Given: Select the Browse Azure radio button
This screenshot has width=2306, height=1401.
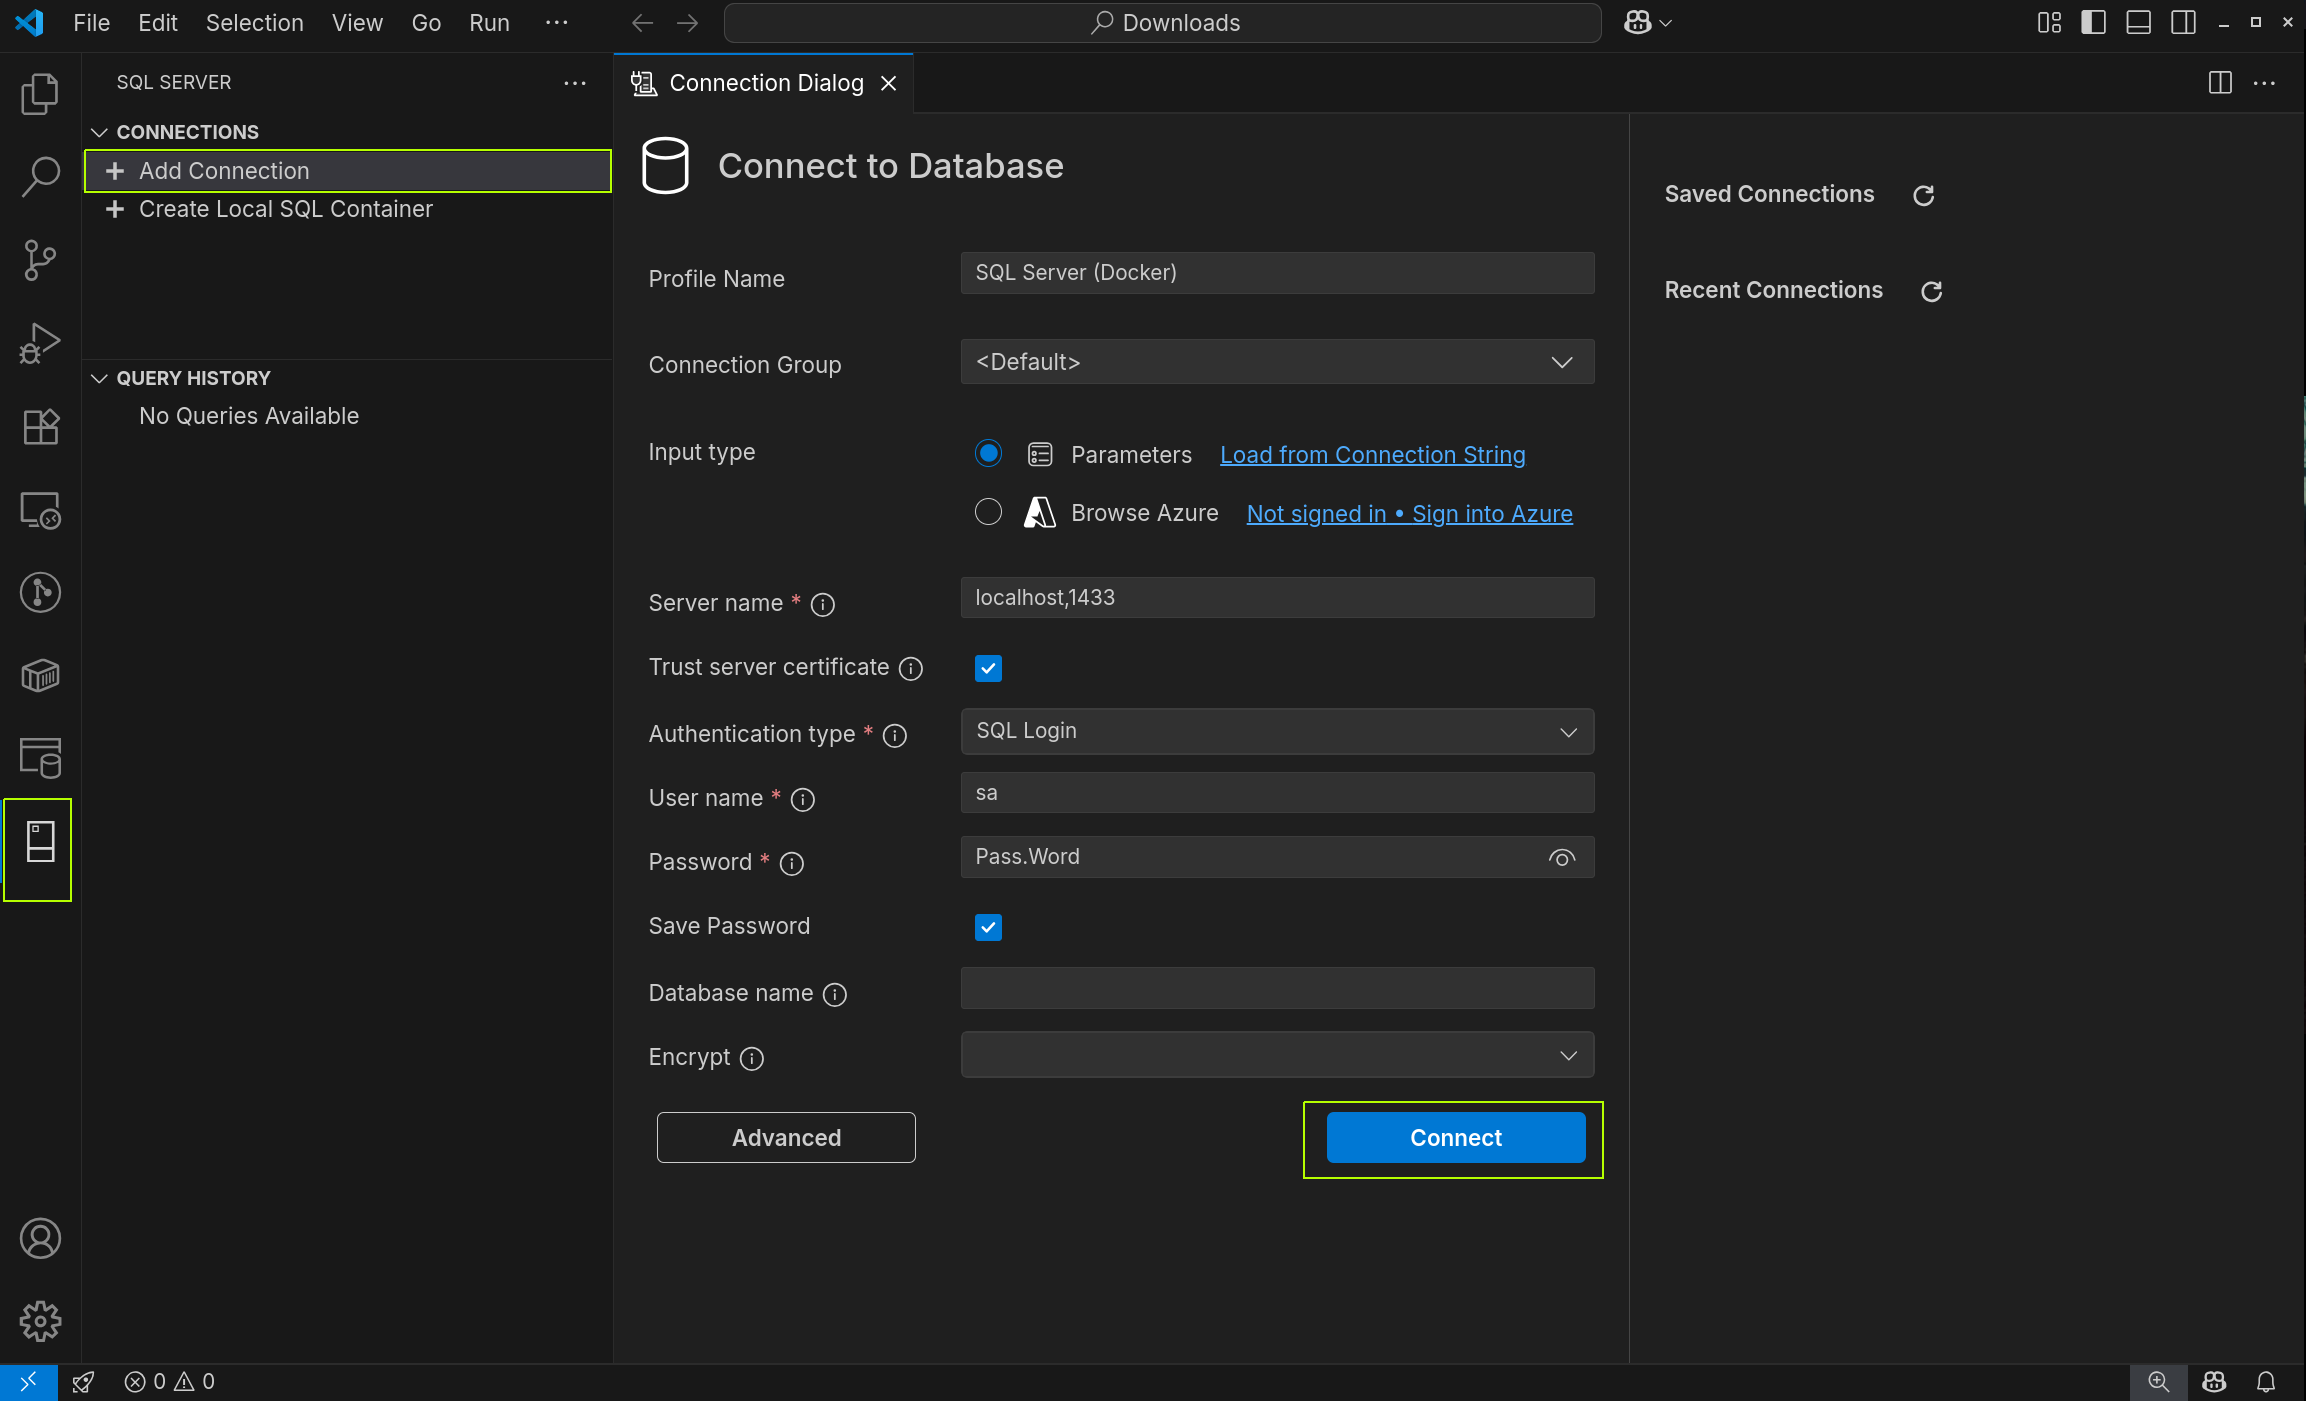Looking at the screenshot, I should pos(987,511).
